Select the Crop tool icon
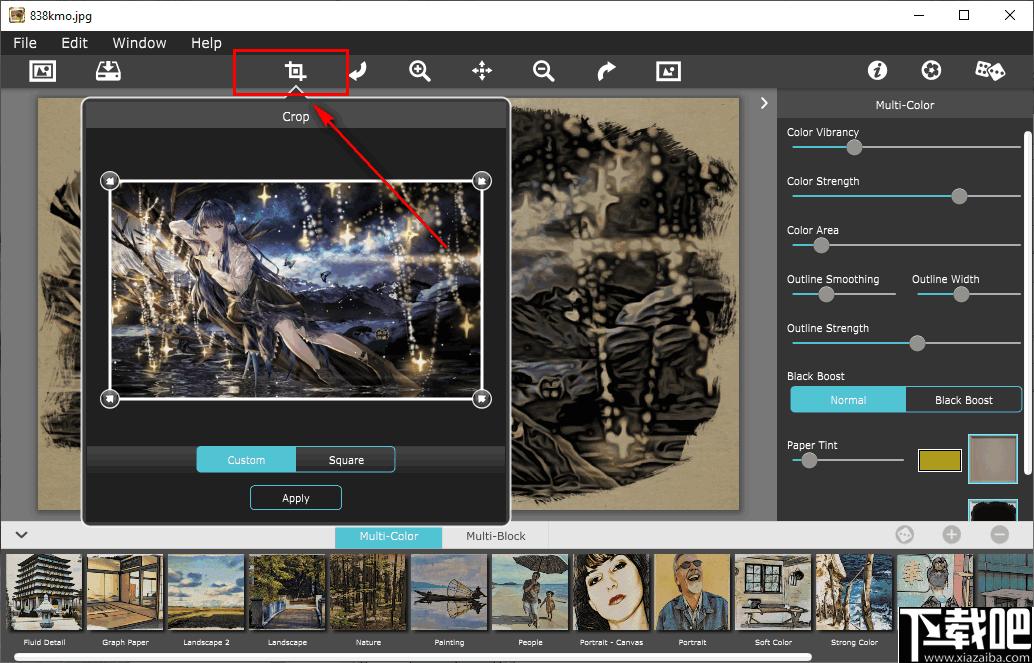The width and height of the screenshot is (1034, 663). click(295, 71)
